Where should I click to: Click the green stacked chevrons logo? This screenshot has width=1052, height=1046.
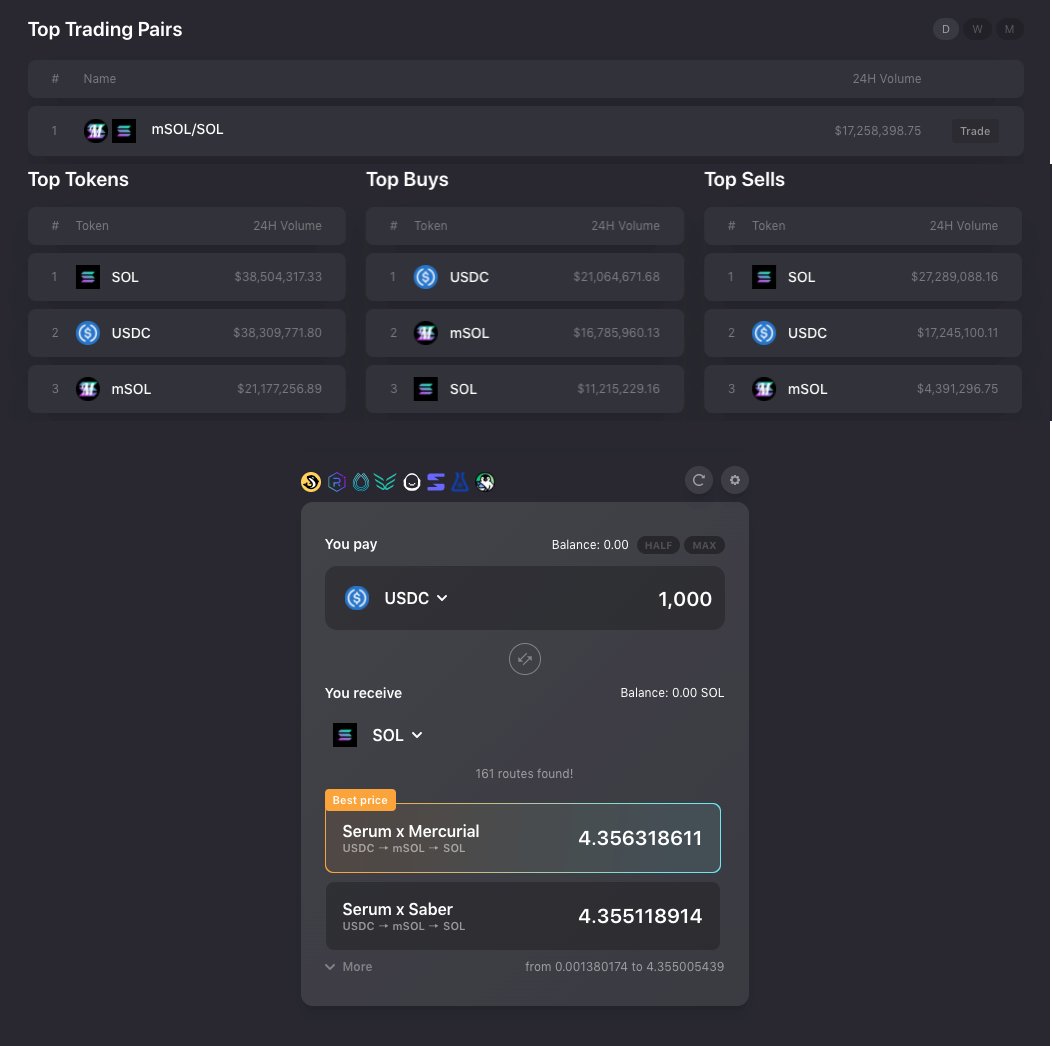point(385,482)
